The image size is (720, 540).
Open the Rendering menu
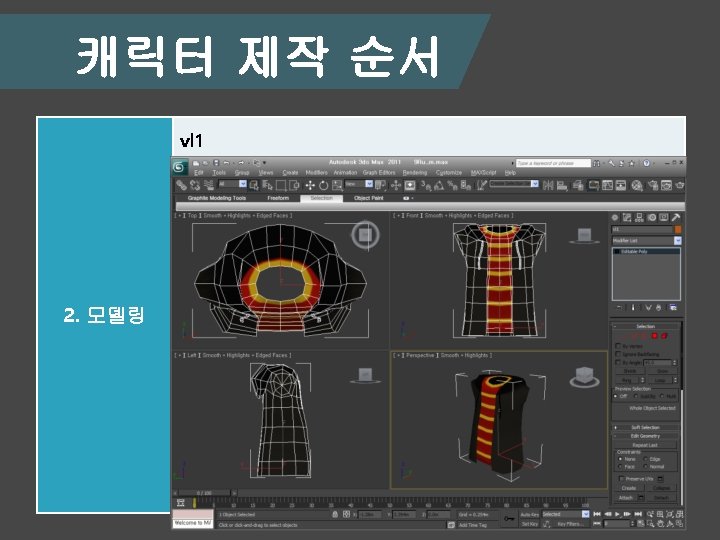415,173
